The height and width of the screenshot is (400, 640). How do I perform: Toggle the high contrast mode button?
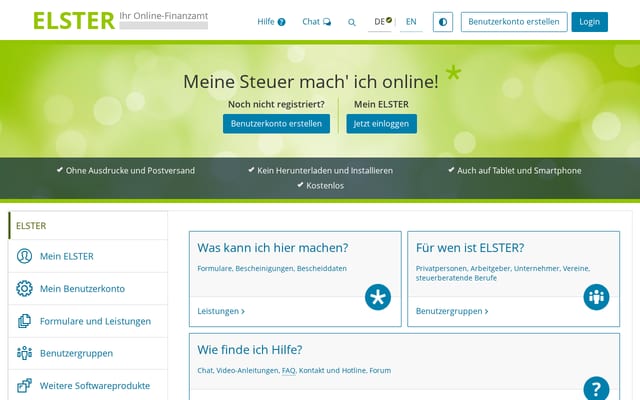(x=442, y=22)
